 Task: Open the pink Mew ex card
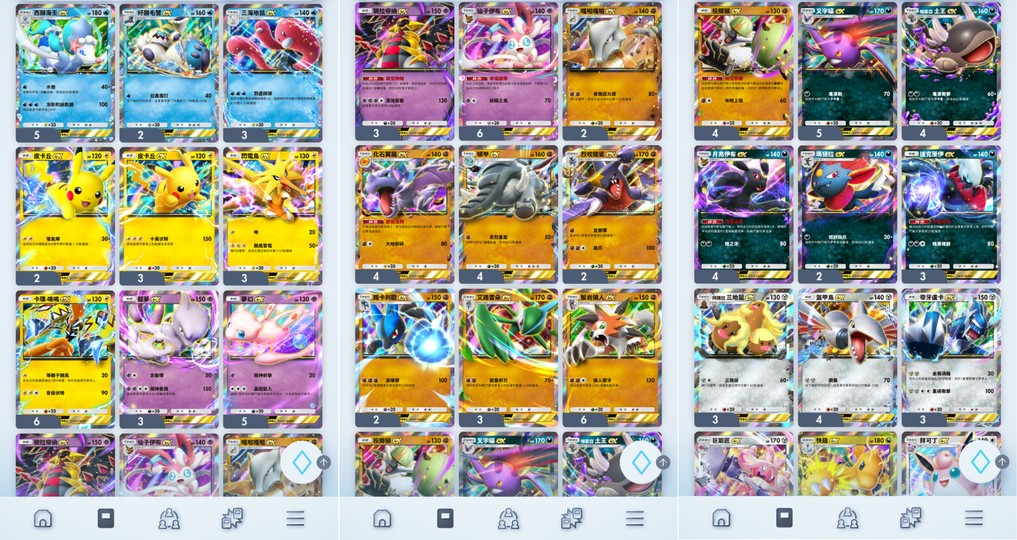(x=272, y=359)
